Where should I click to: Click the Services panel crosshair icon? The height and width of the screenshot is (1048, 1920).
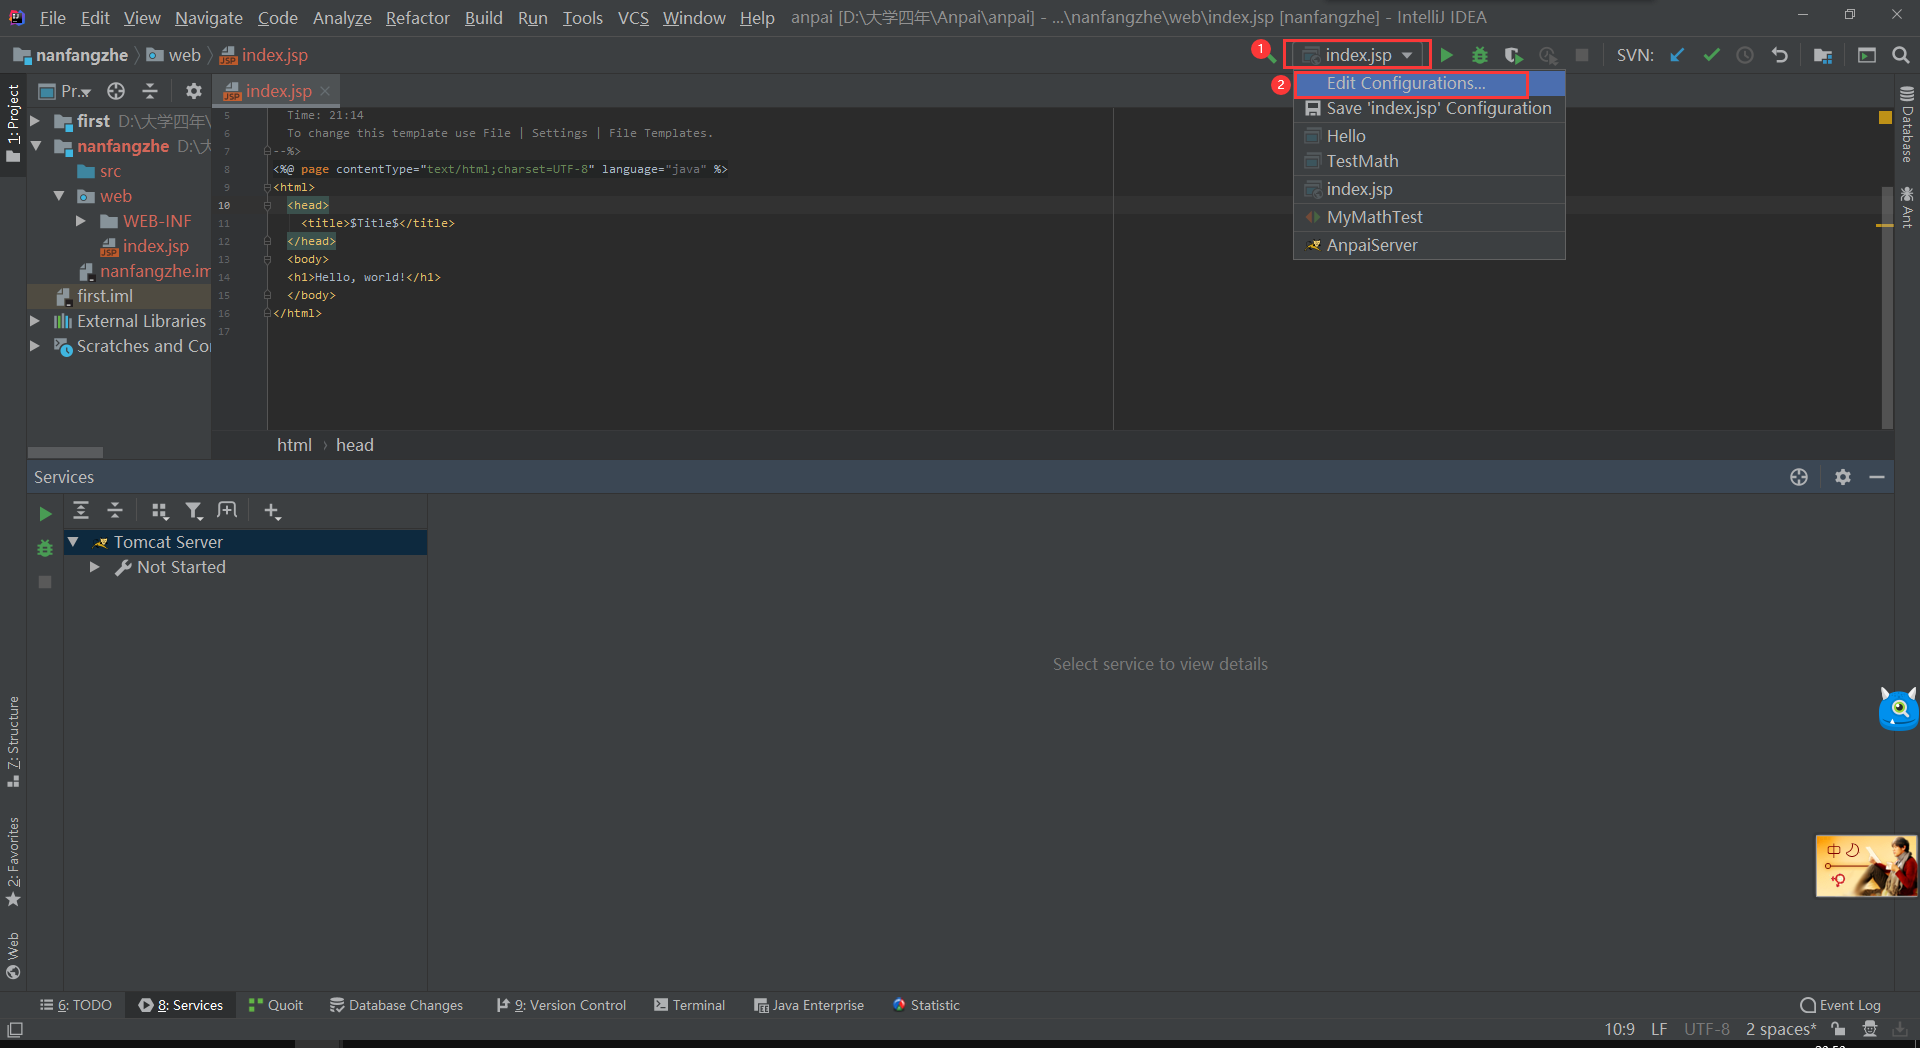click(1799, 477)
